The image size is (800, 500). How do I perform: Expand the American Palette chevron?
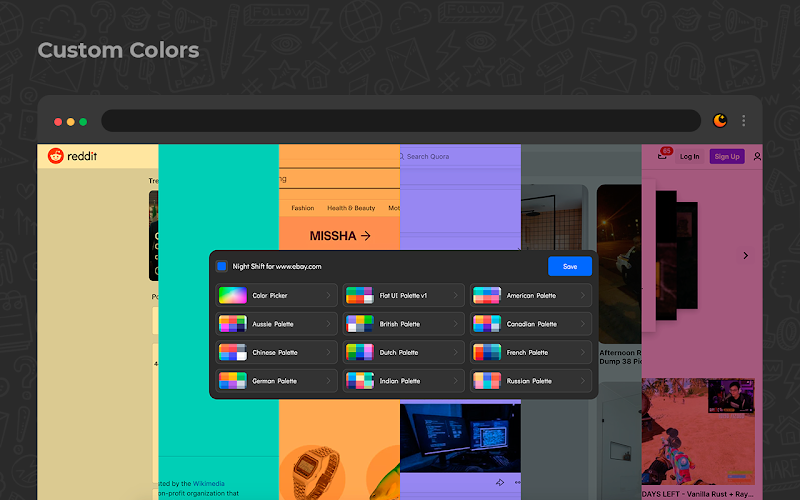tap(582, 295)
